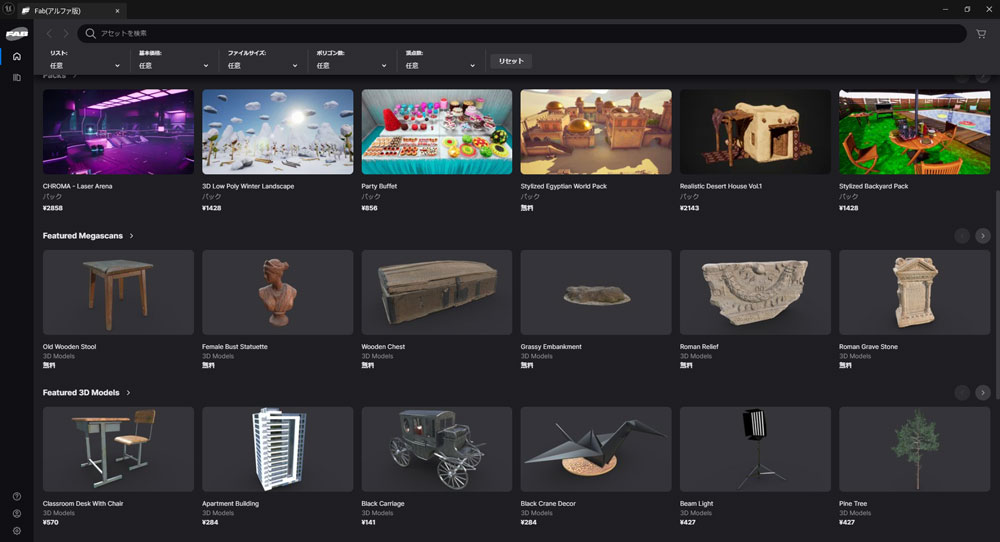Image resolution: width=1000 pixels, height=542 pixels.
Task: Open Pine Tree thumbnail
Action: click(x=915, y=449)
